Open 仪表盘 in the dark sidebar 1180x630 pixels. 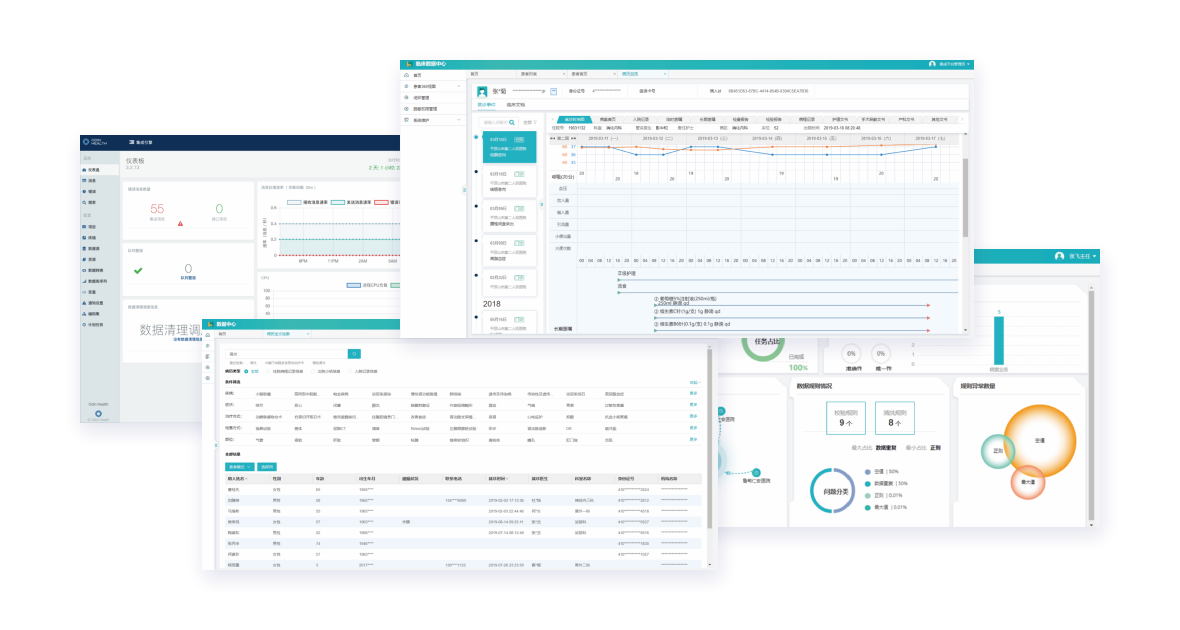[x=92, y=170]
